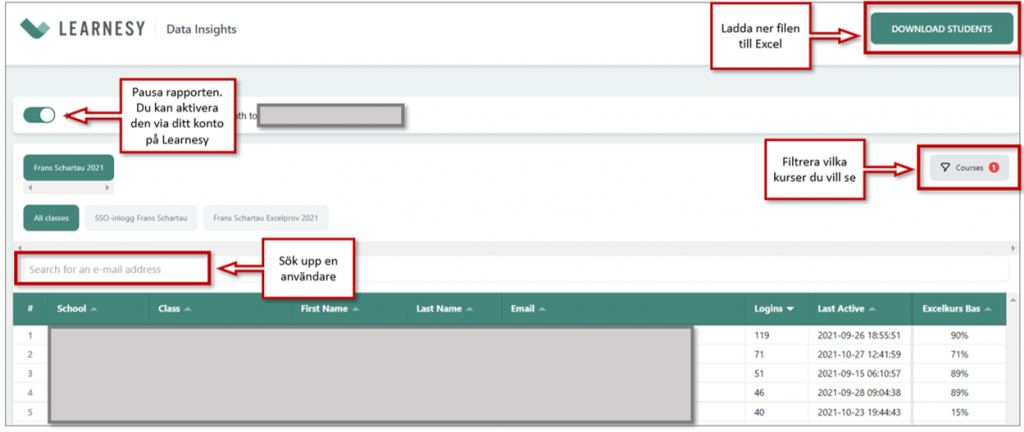Viewport: 1024px width, 432px height.
Task: Select SSO-inlogg Frans Schartau class
Action: [x=141, y=218]
